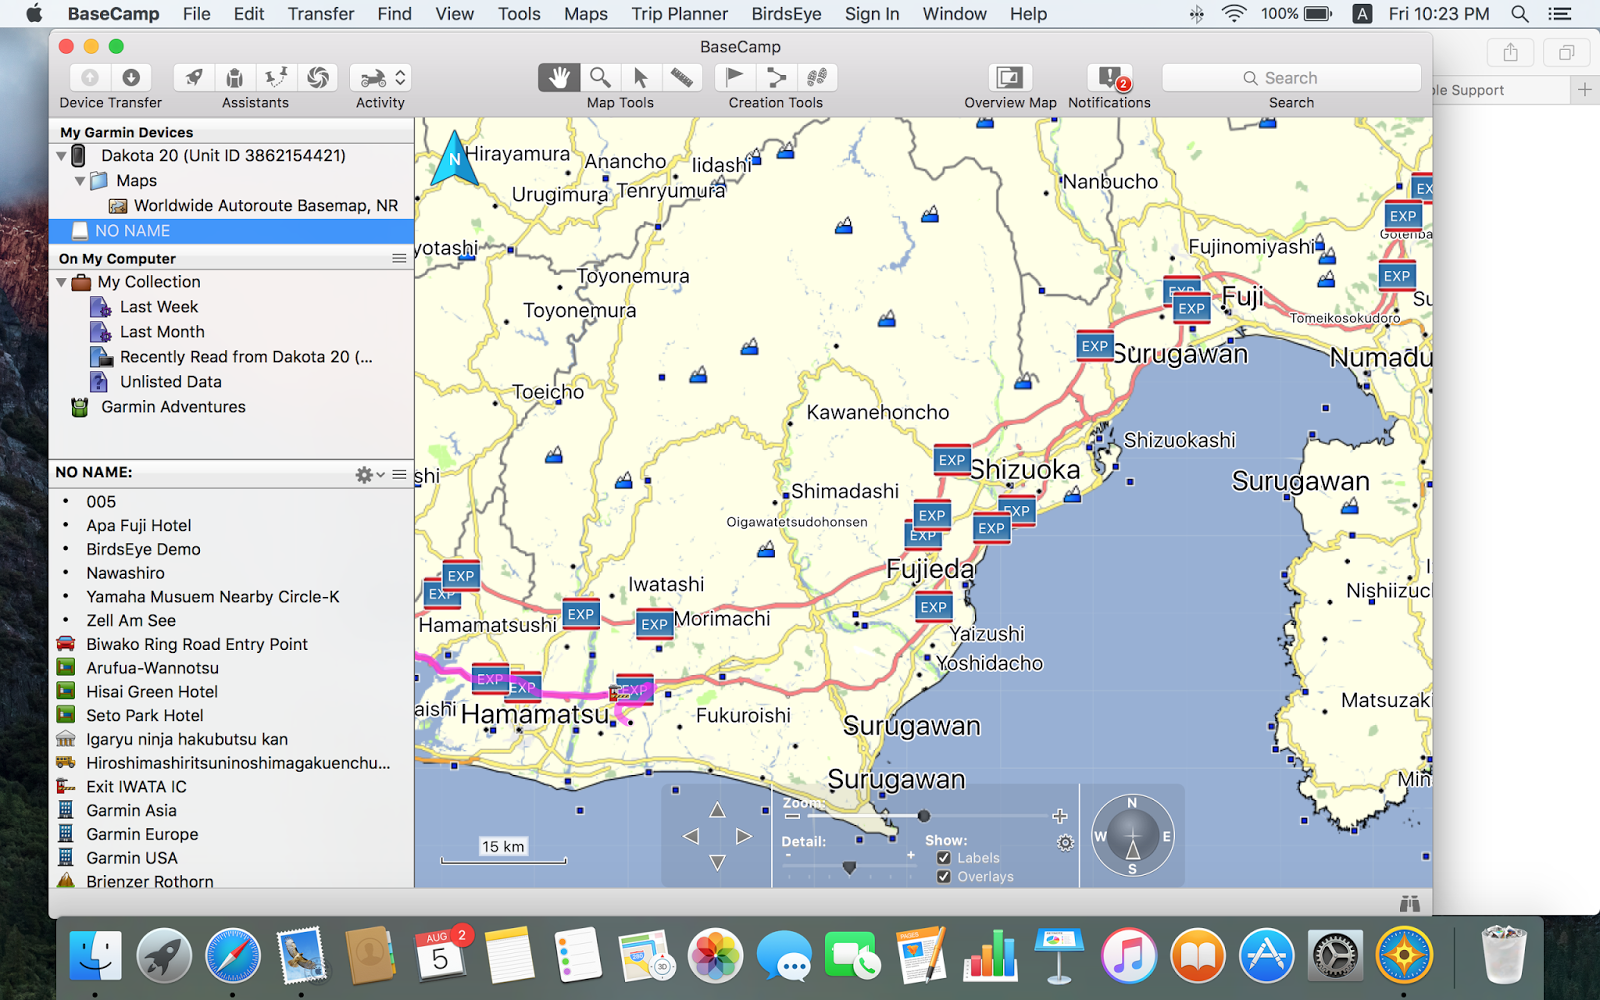Choose the footprints New Track tool
This screenshot has height=1000, width=1600.
pos(817,77)
